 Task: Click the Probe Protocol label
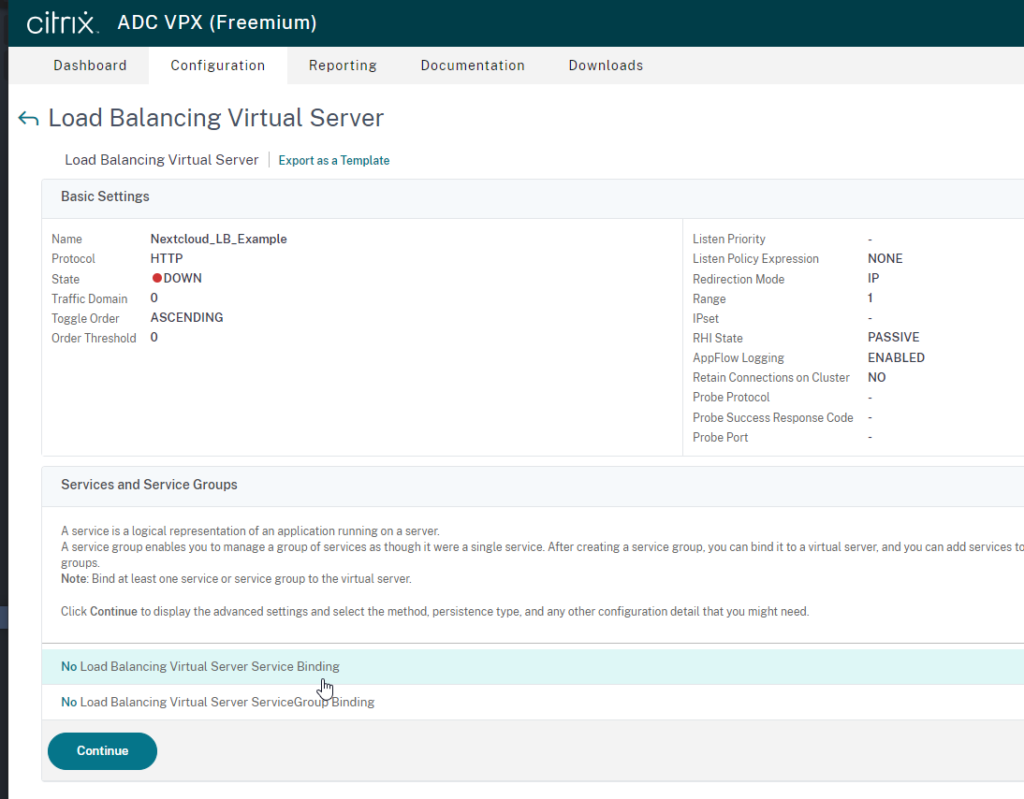coord(731,397)
